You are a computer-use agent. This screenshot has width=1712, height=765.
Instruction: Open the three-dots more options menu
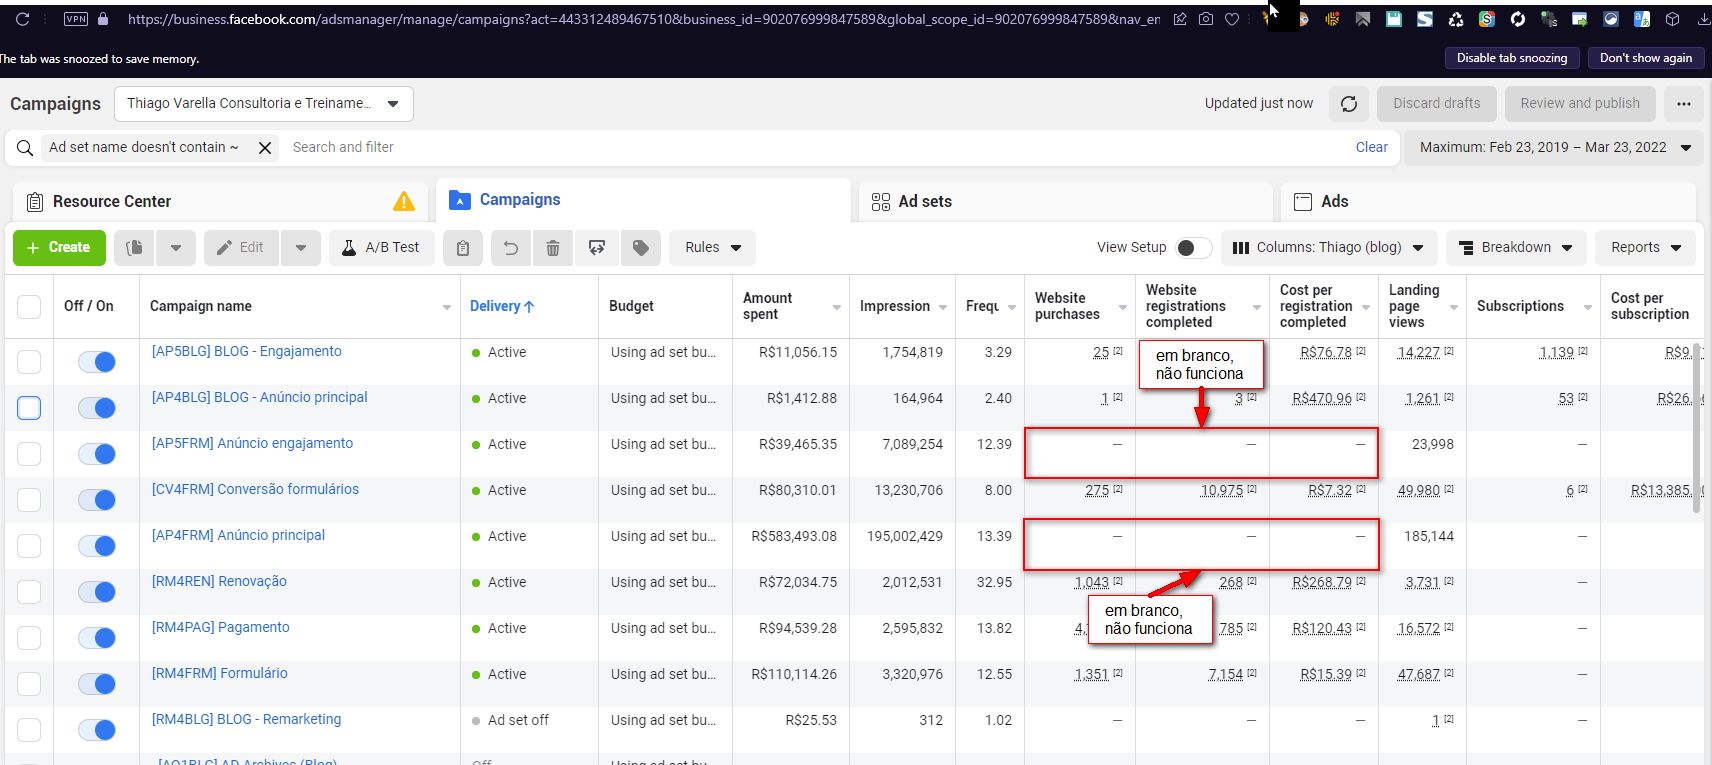(x=1684, y=104)
